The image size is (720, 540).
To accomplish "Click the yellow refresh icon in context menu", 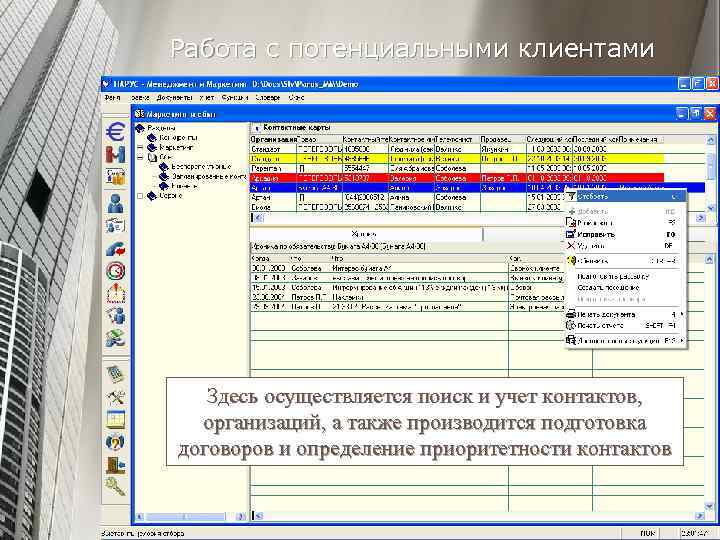I will click(571, 260).
